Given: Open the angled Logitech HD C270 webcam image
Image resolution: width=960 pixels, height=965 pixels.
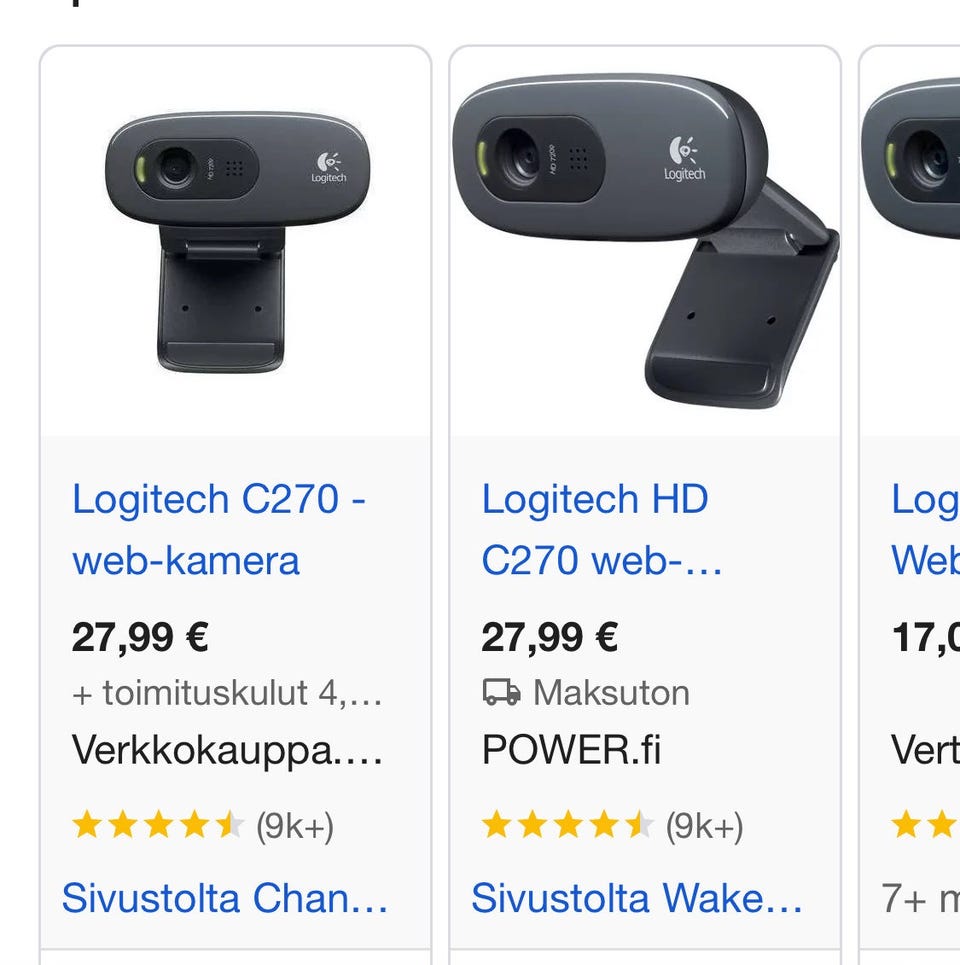Looking at the screenshot, I should (x=645, y=240).
